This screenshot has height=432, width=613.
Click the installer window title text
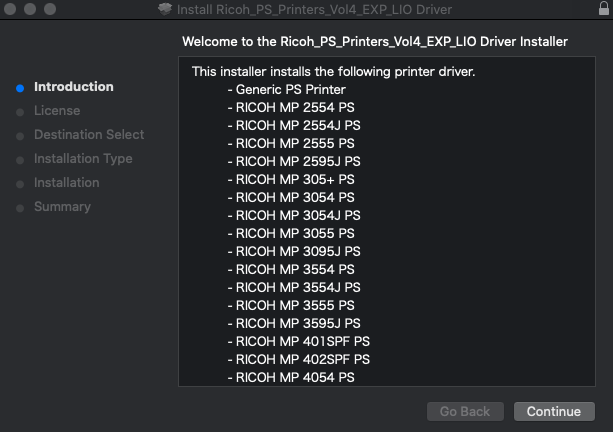coord(314,9)
